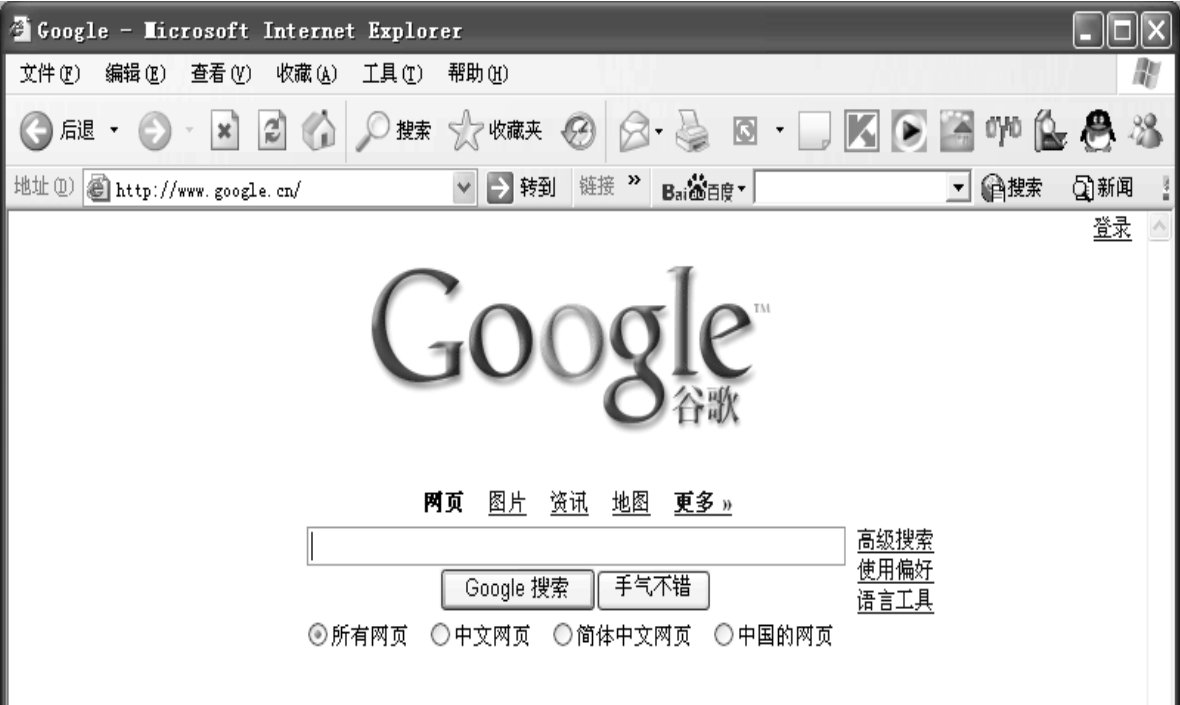Screen dimensions: 1180x705
Task: Open the 高级搜索 link
Action: pos(895,540)
